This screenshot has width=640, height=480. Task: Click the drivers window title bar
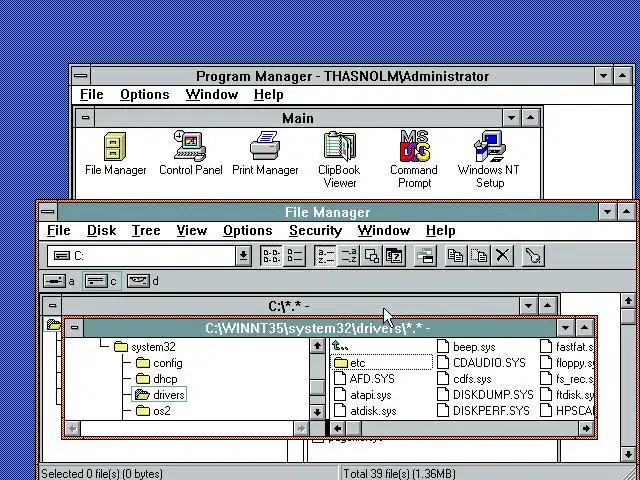pyautogui.click(x=320, y=327)
